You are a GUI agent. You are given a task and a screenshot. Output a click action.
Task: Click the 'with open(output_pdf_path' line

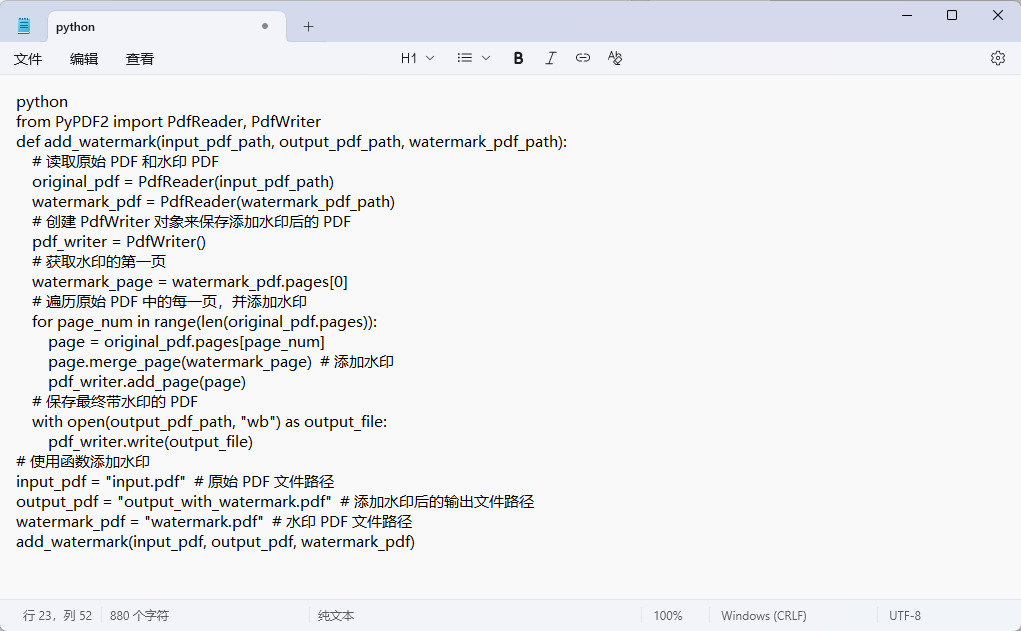pos(210,422)
